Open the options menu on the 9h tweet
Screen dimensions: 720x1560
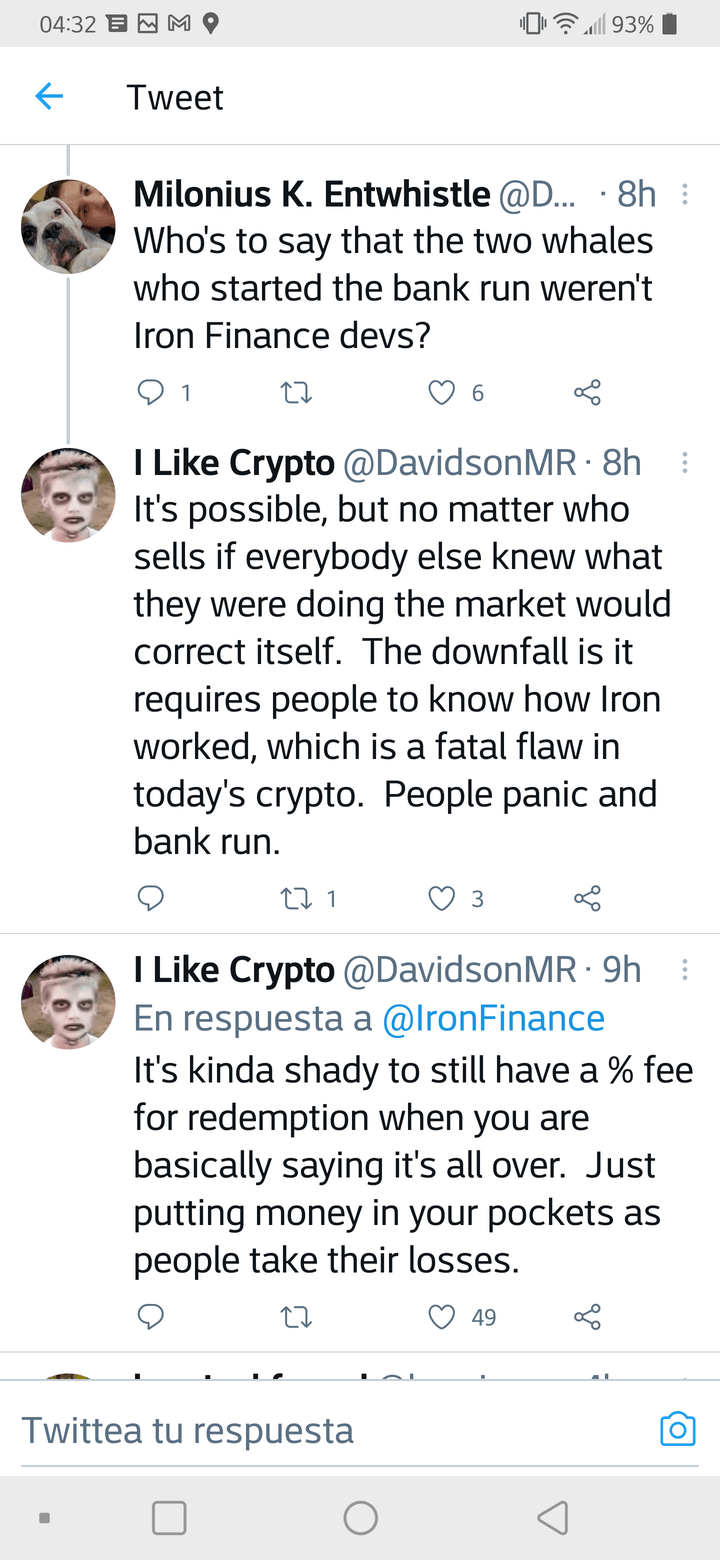(x=685, y=969)
